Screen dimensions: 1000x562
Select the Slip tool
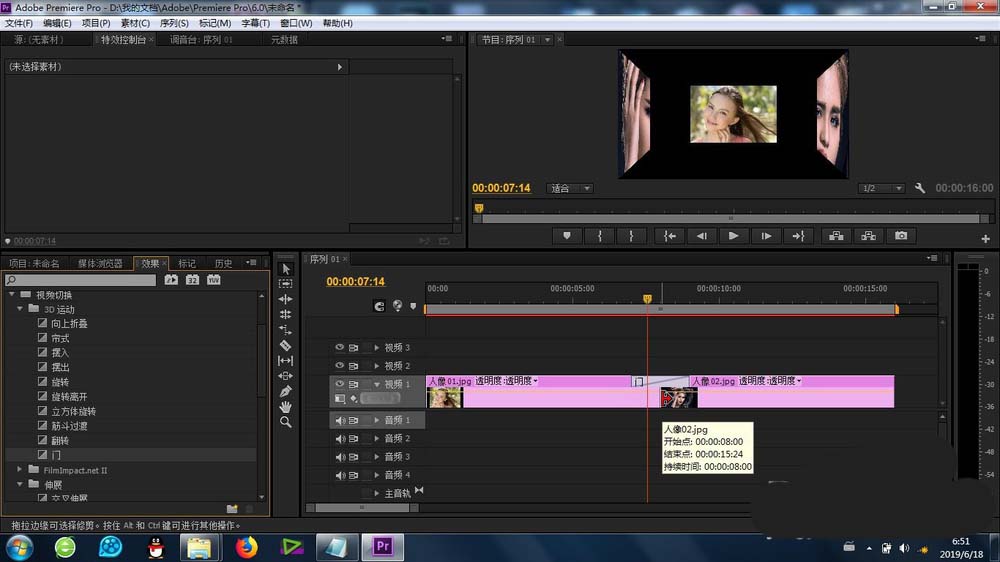tap(286, 360)
